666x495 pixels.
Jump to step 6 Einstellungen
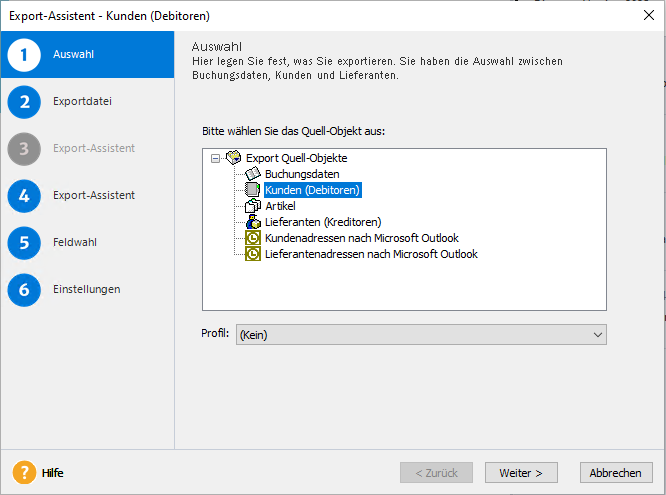(x=88, y=289)
